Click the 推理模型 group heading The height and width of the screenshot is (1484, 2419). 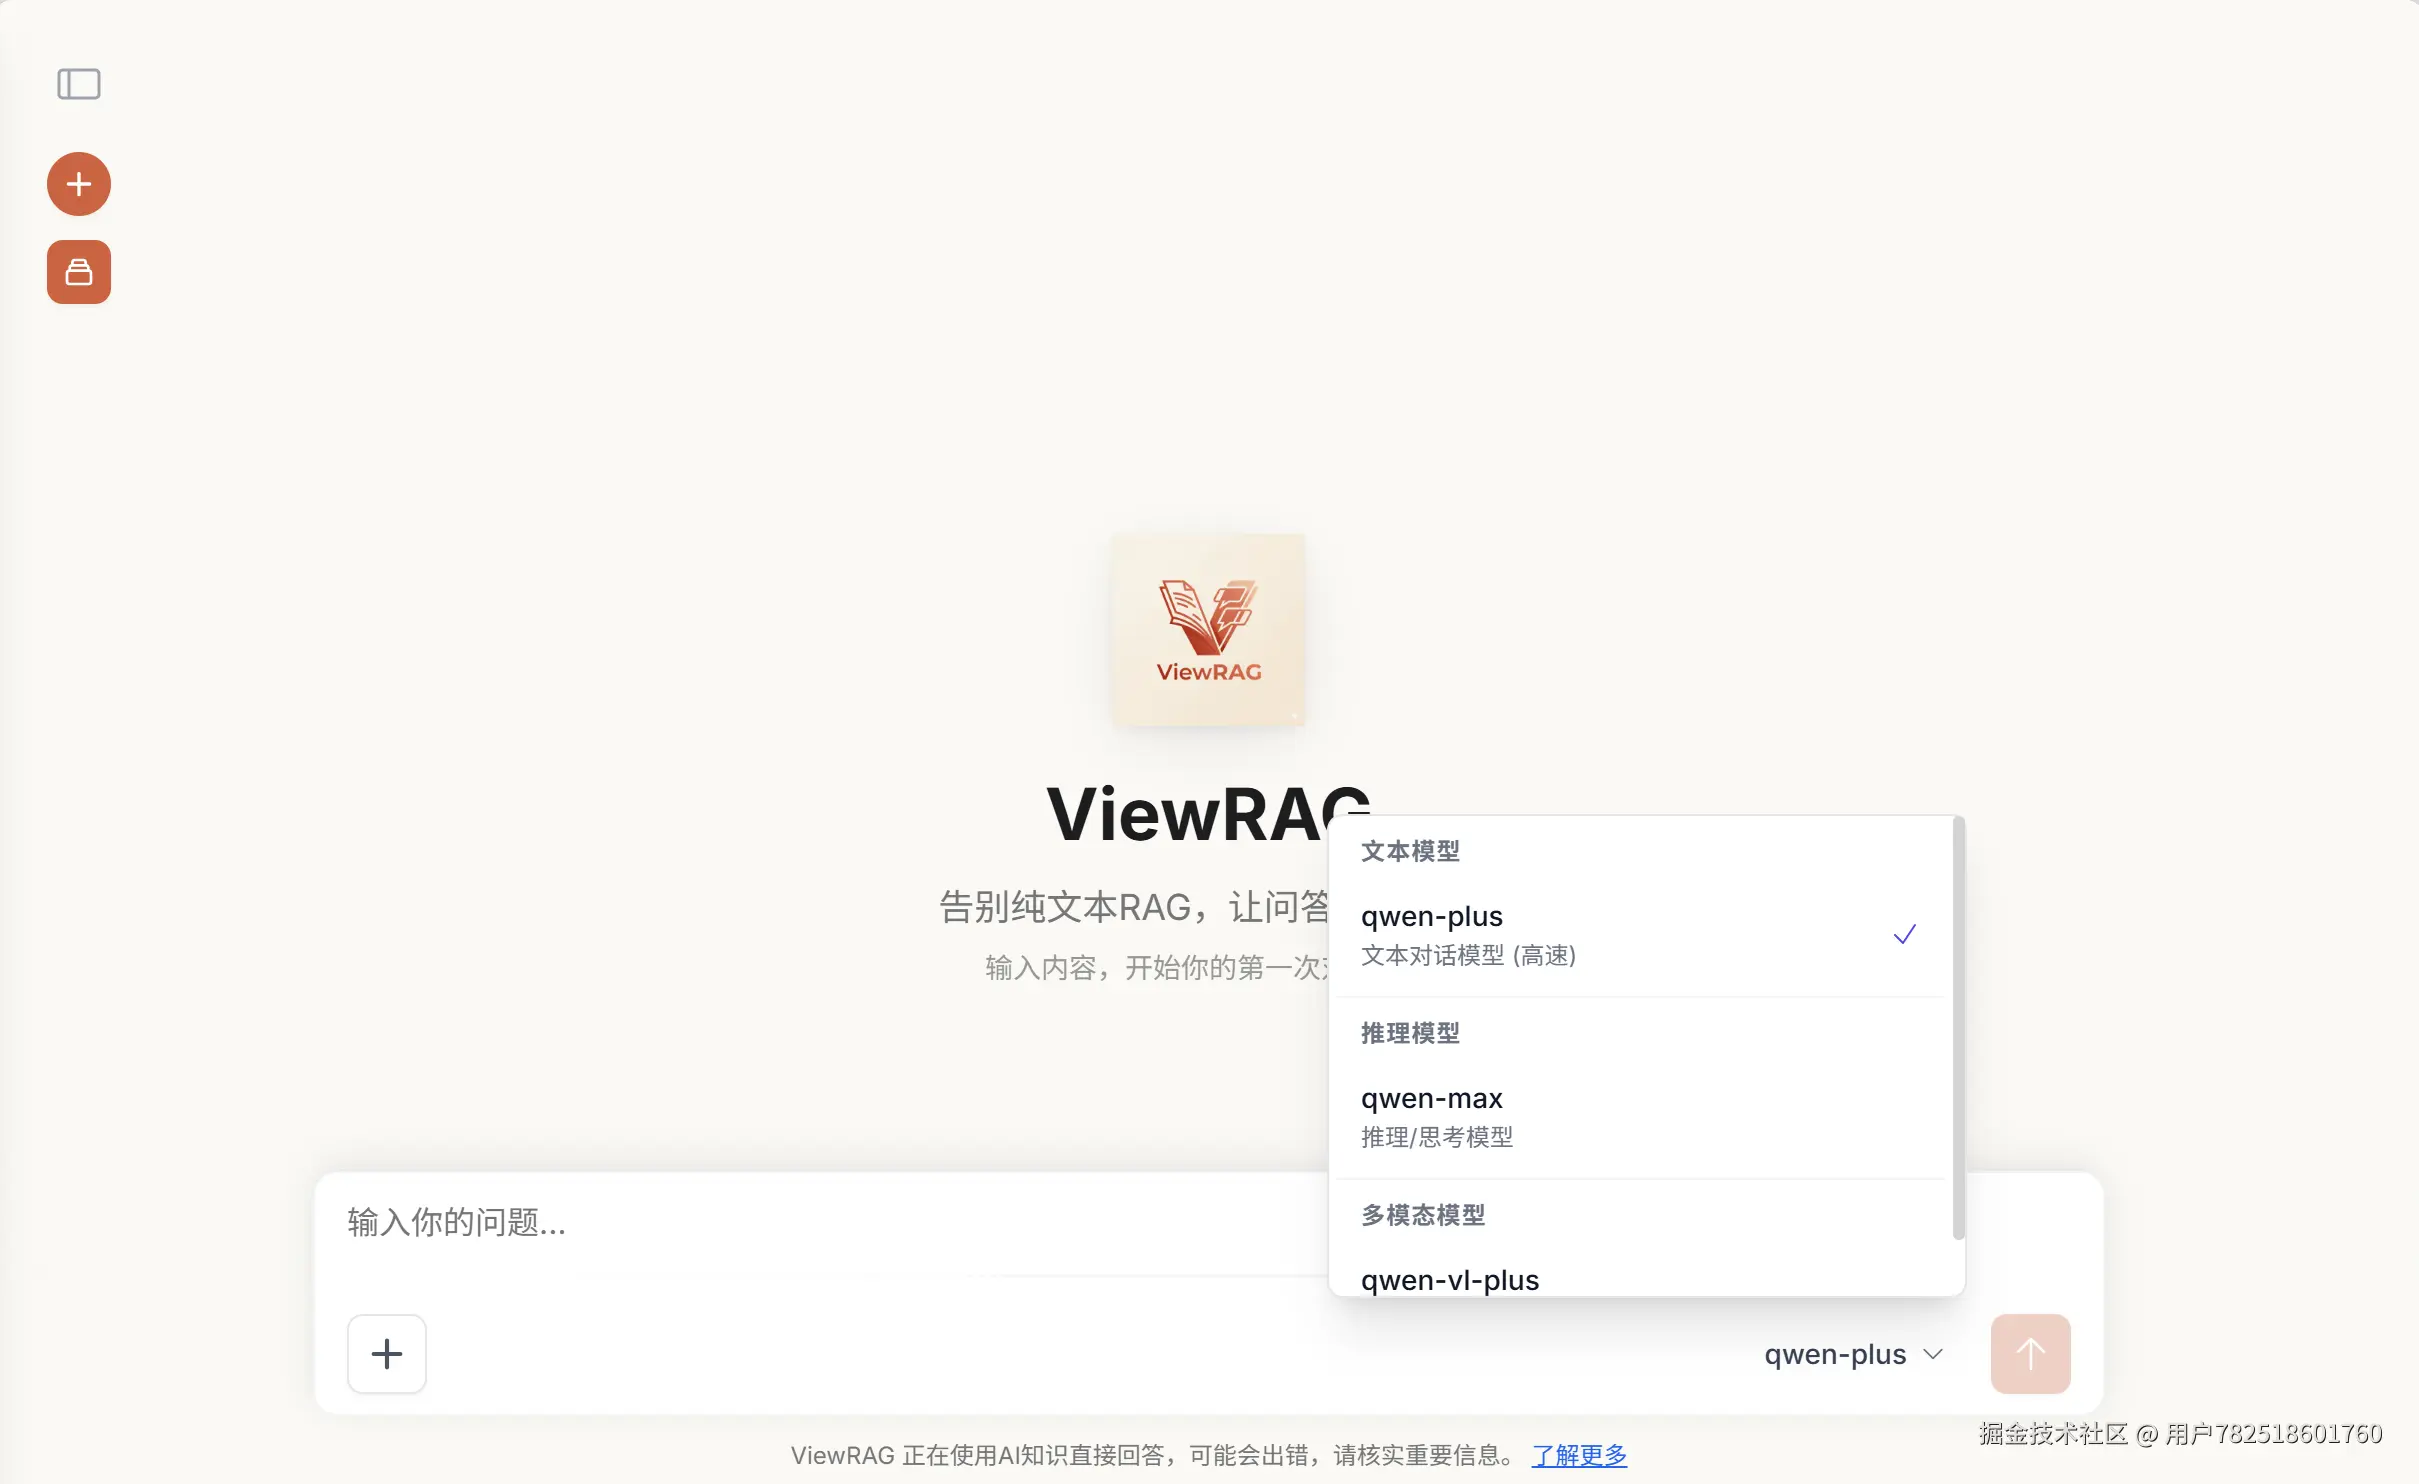pyautogui.click(x=1410, y=1033)
